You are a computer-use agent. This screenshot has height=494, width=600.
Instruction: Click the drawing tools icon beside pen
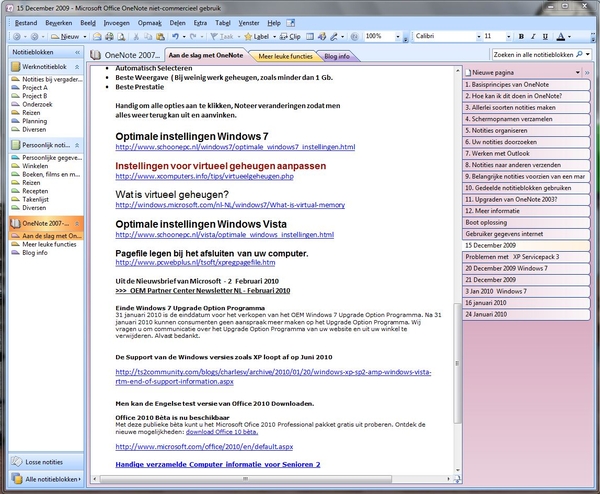click(x=322, y=36)
